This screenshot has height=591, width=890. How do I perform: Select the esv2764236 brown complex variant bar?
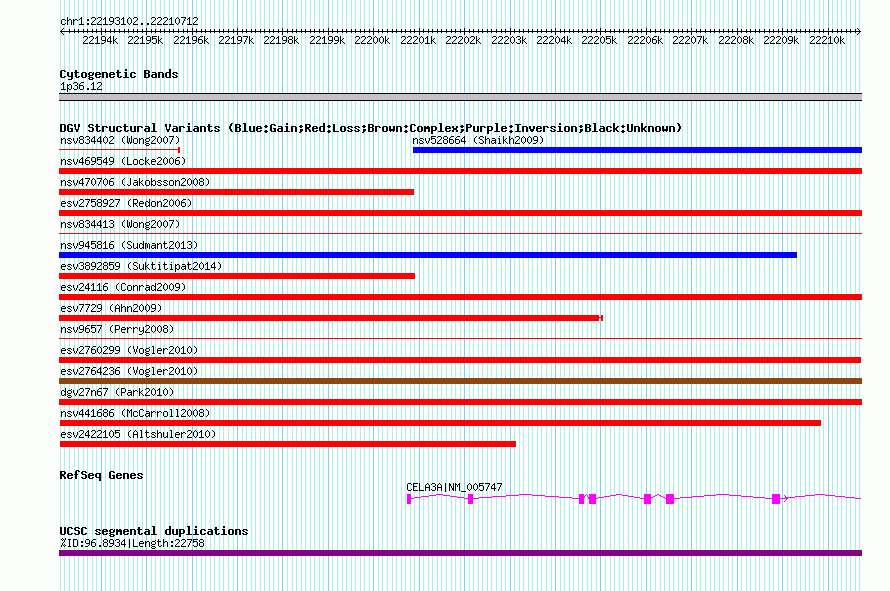[x=460, y=381]
